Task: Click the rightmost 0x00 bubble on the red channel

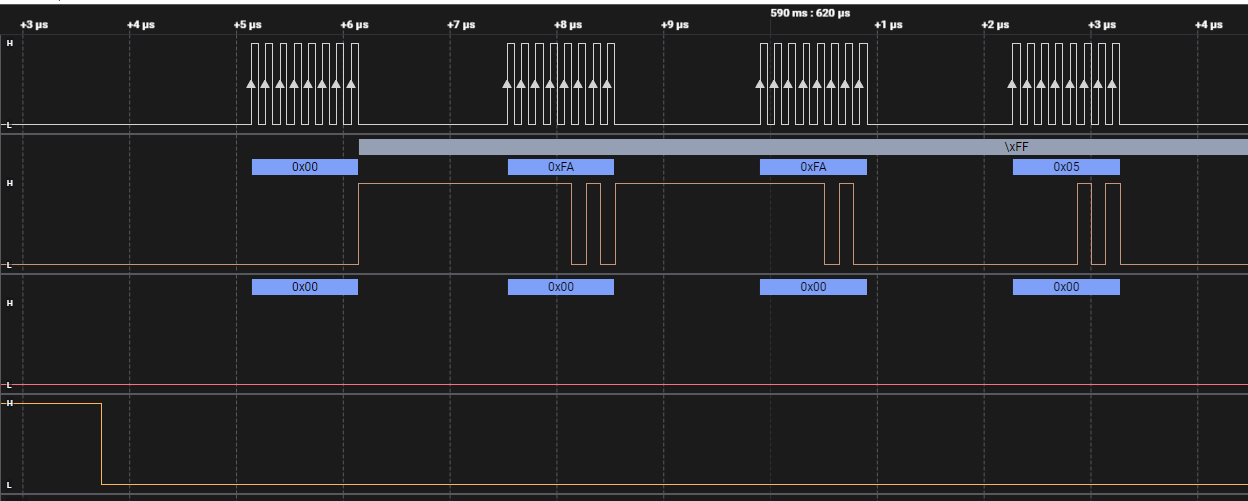Action: (1066, 287)
